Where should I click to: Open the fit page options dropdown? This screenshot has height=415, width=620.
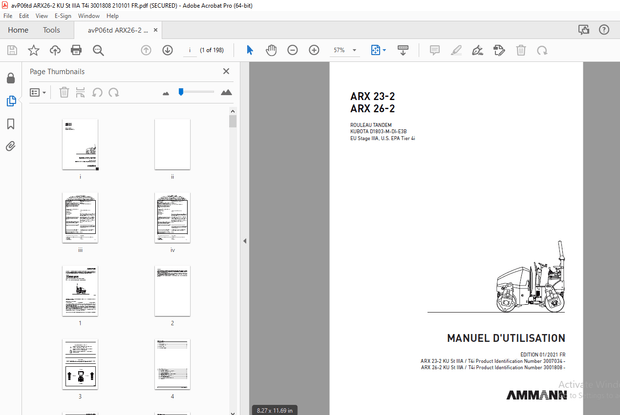pos(378,50)
